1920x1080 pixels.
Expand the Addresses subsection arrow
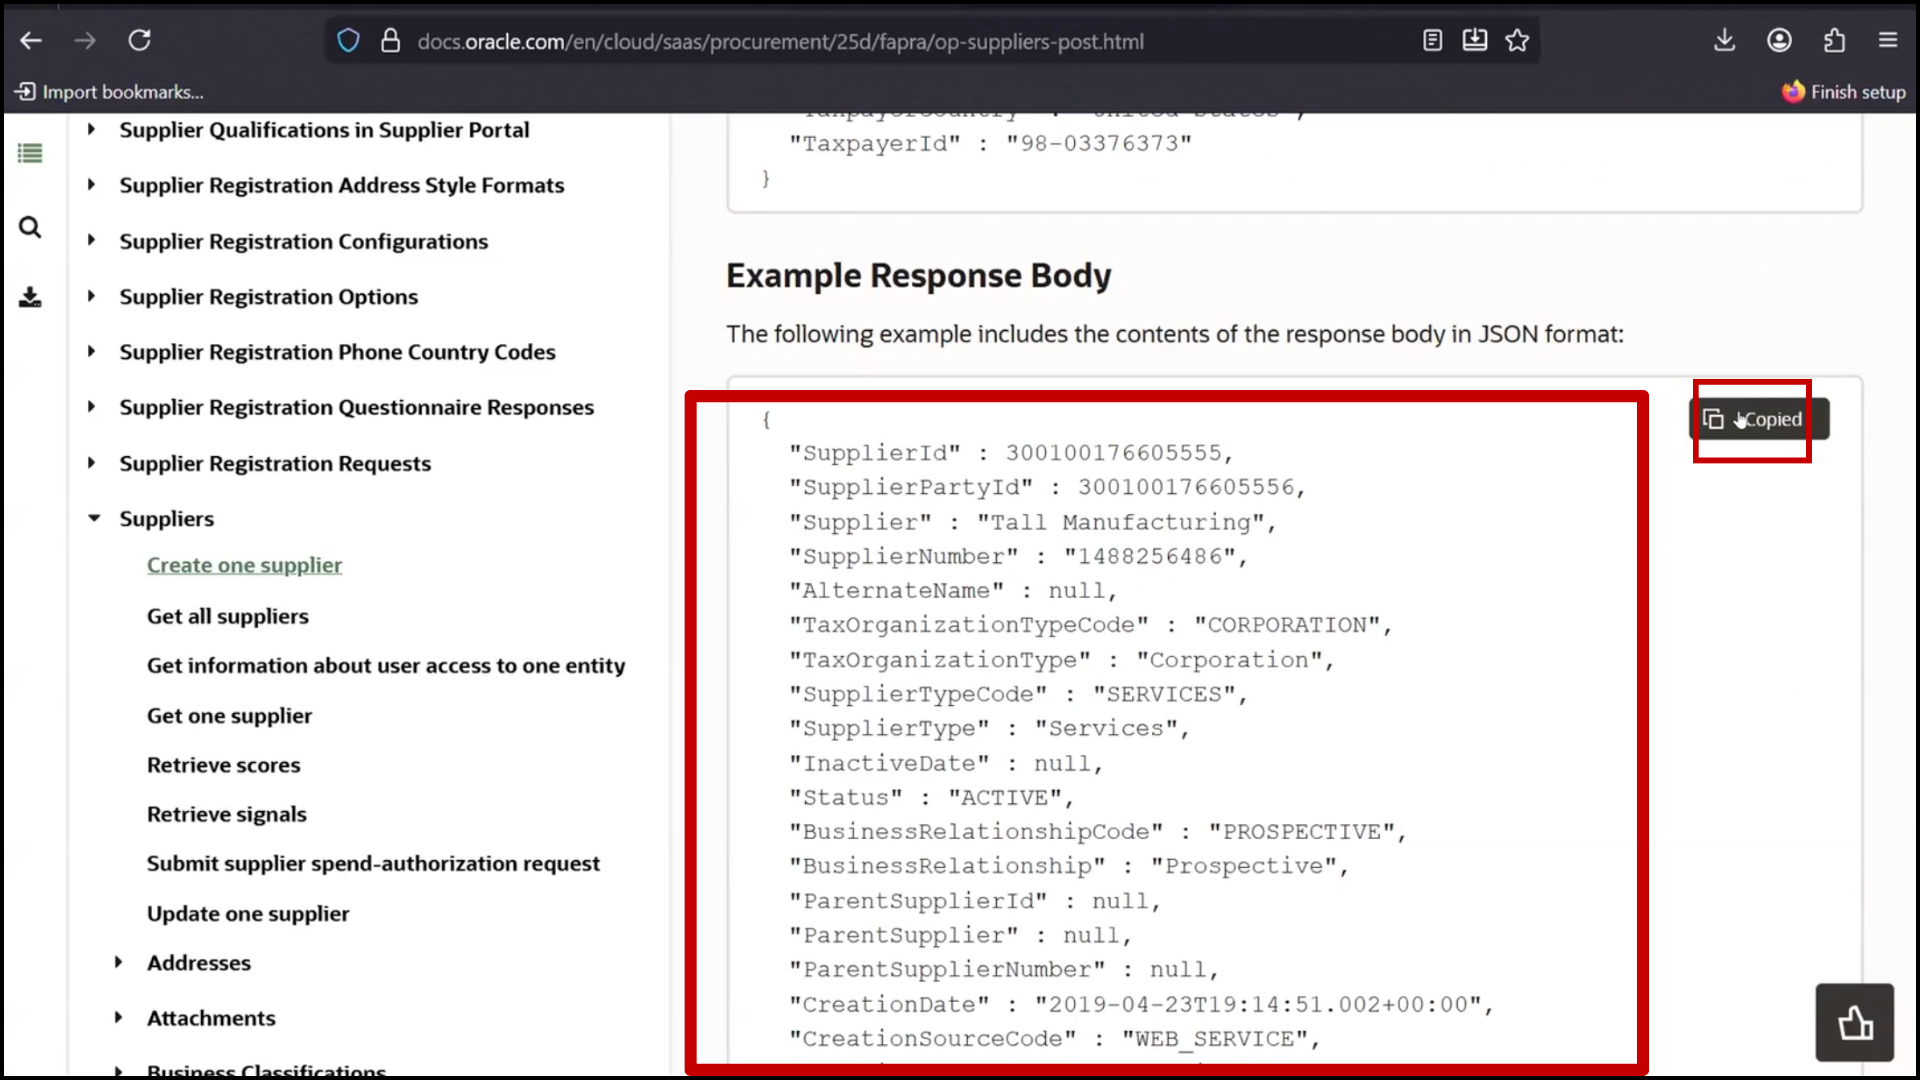point(118,962)
